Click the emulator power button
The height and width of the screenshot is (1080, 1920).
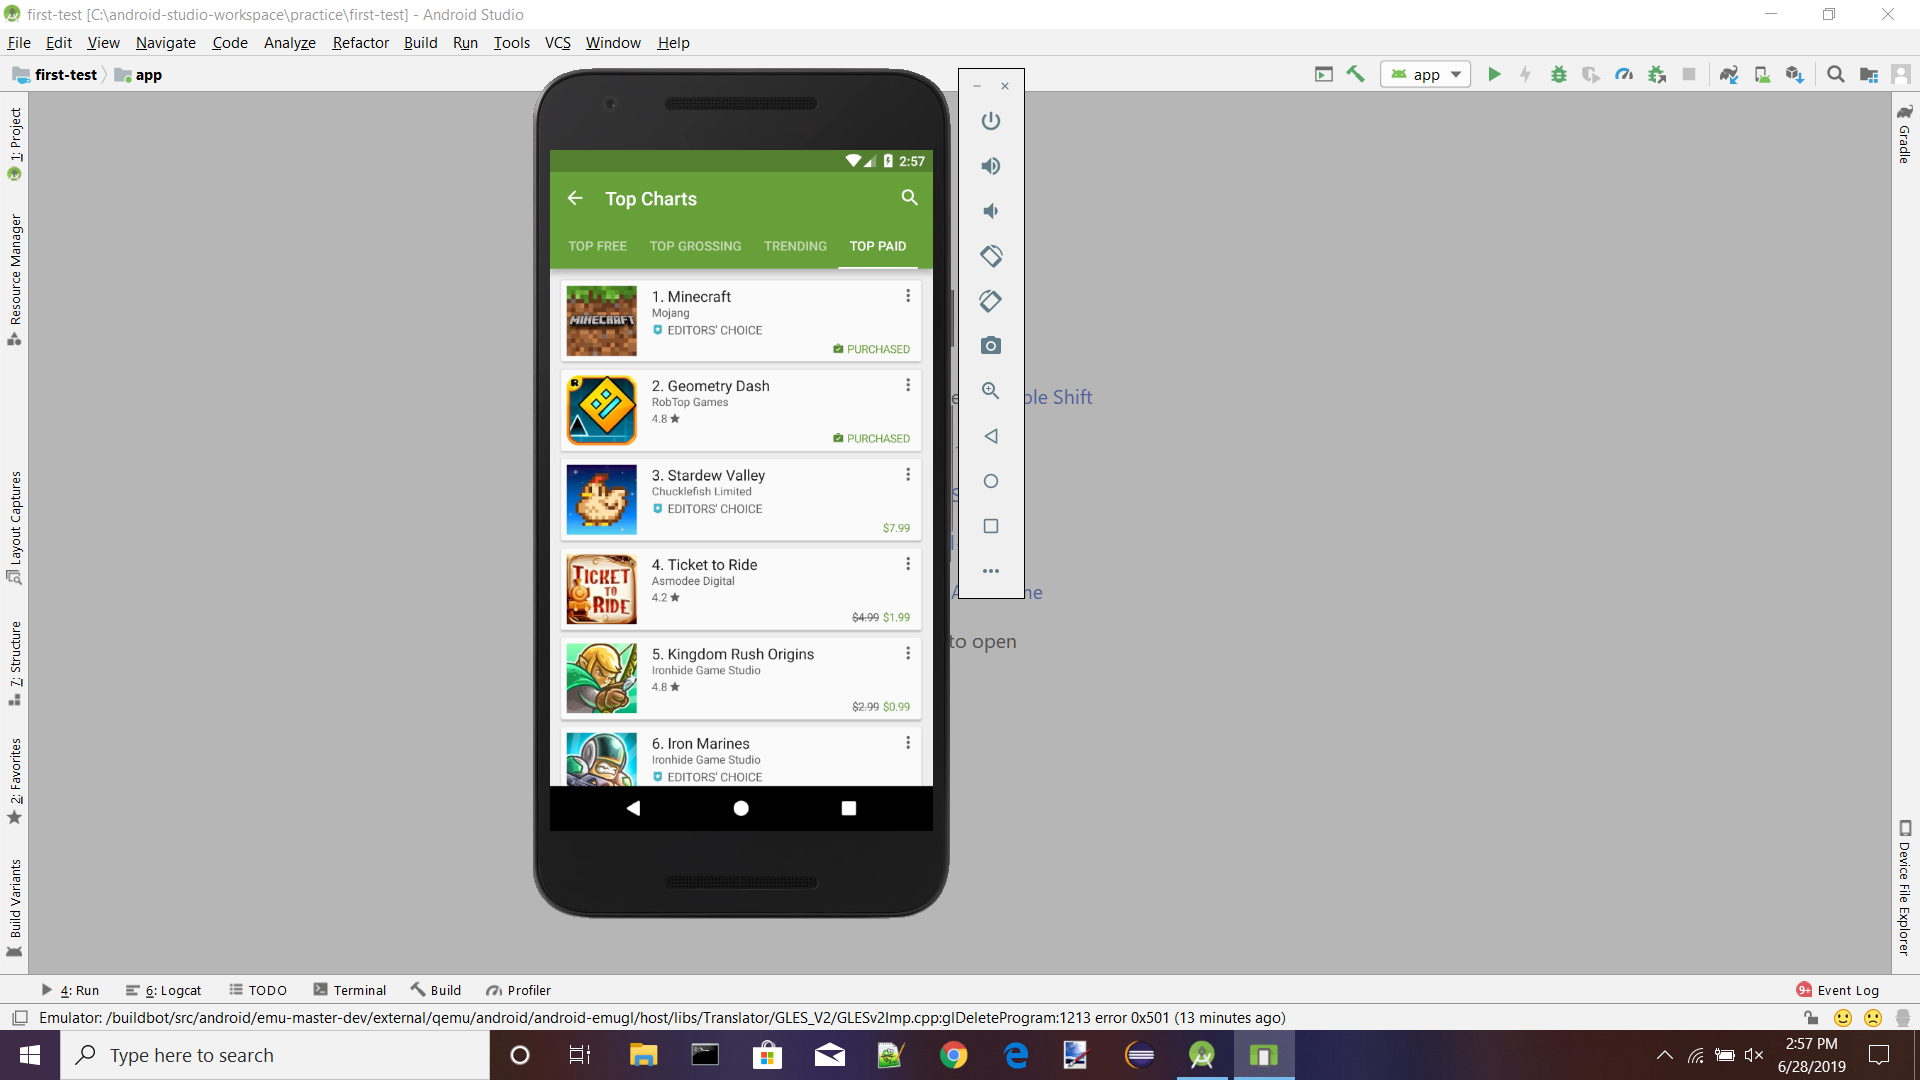click(x=990, y=121)
